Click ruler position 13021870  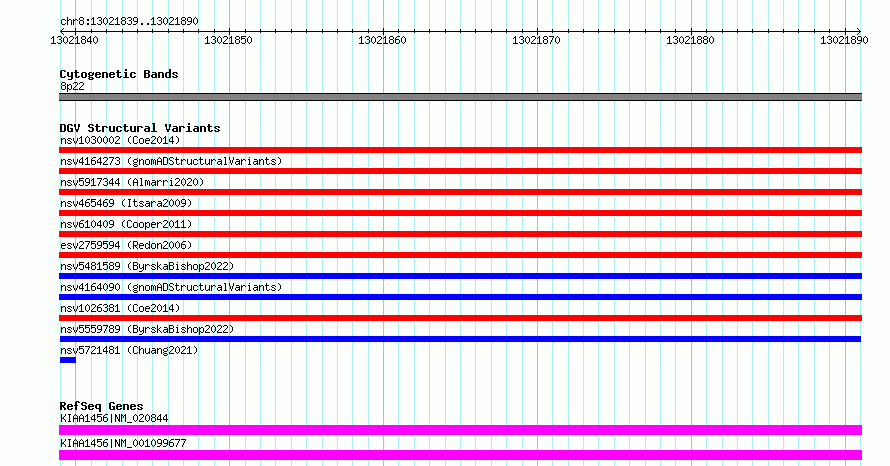click(x=536, y=40)
